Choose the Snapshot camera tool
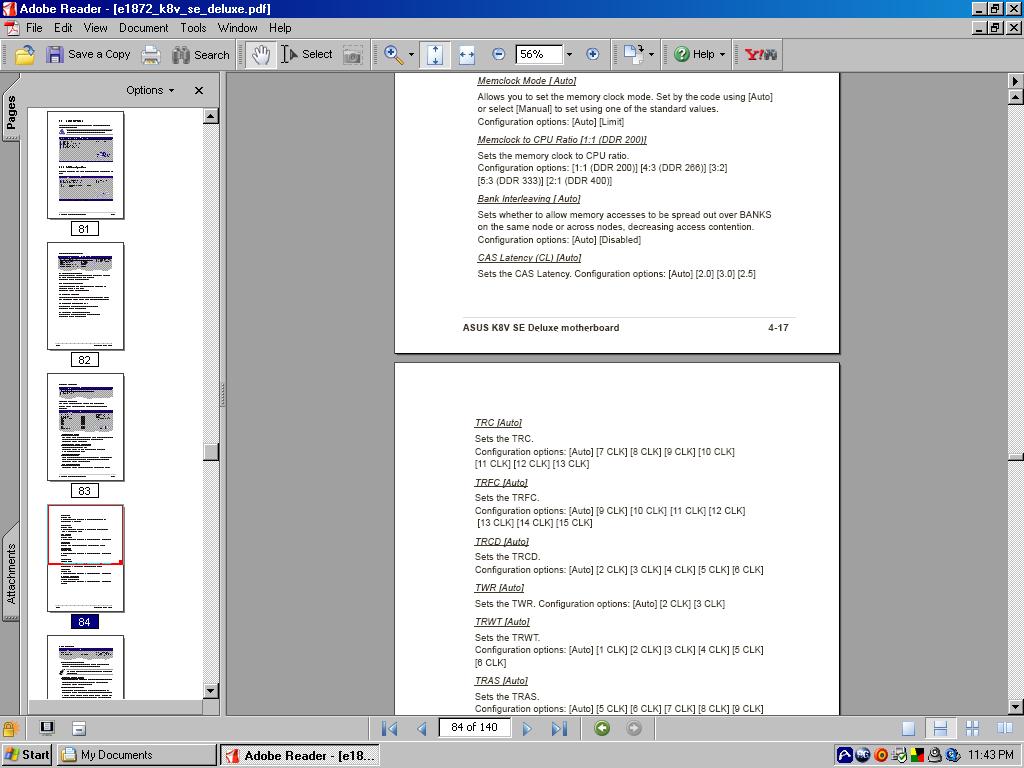 click(353, 55)
